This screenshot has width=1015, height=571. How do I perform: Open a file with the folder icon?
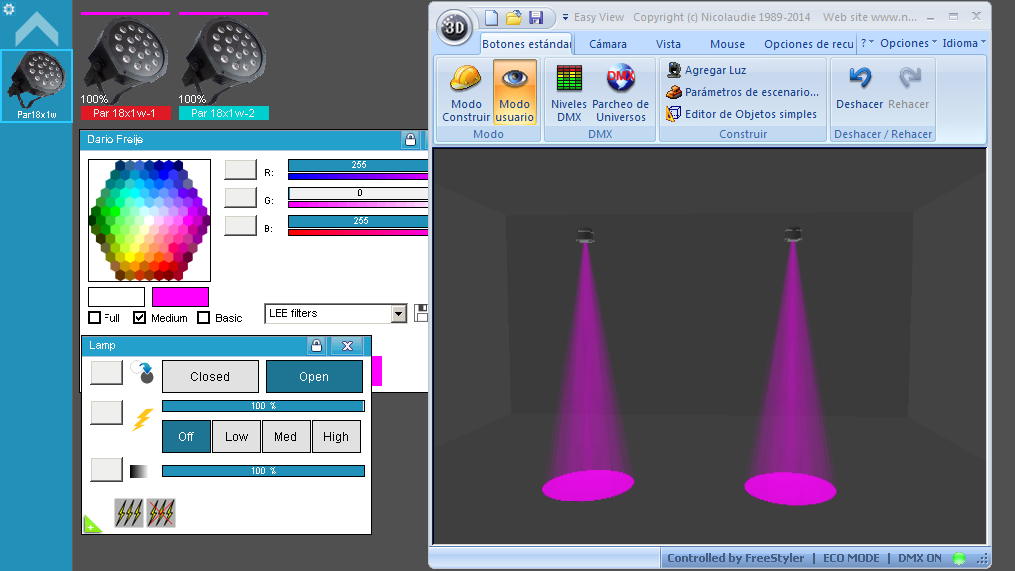point(514,17)
